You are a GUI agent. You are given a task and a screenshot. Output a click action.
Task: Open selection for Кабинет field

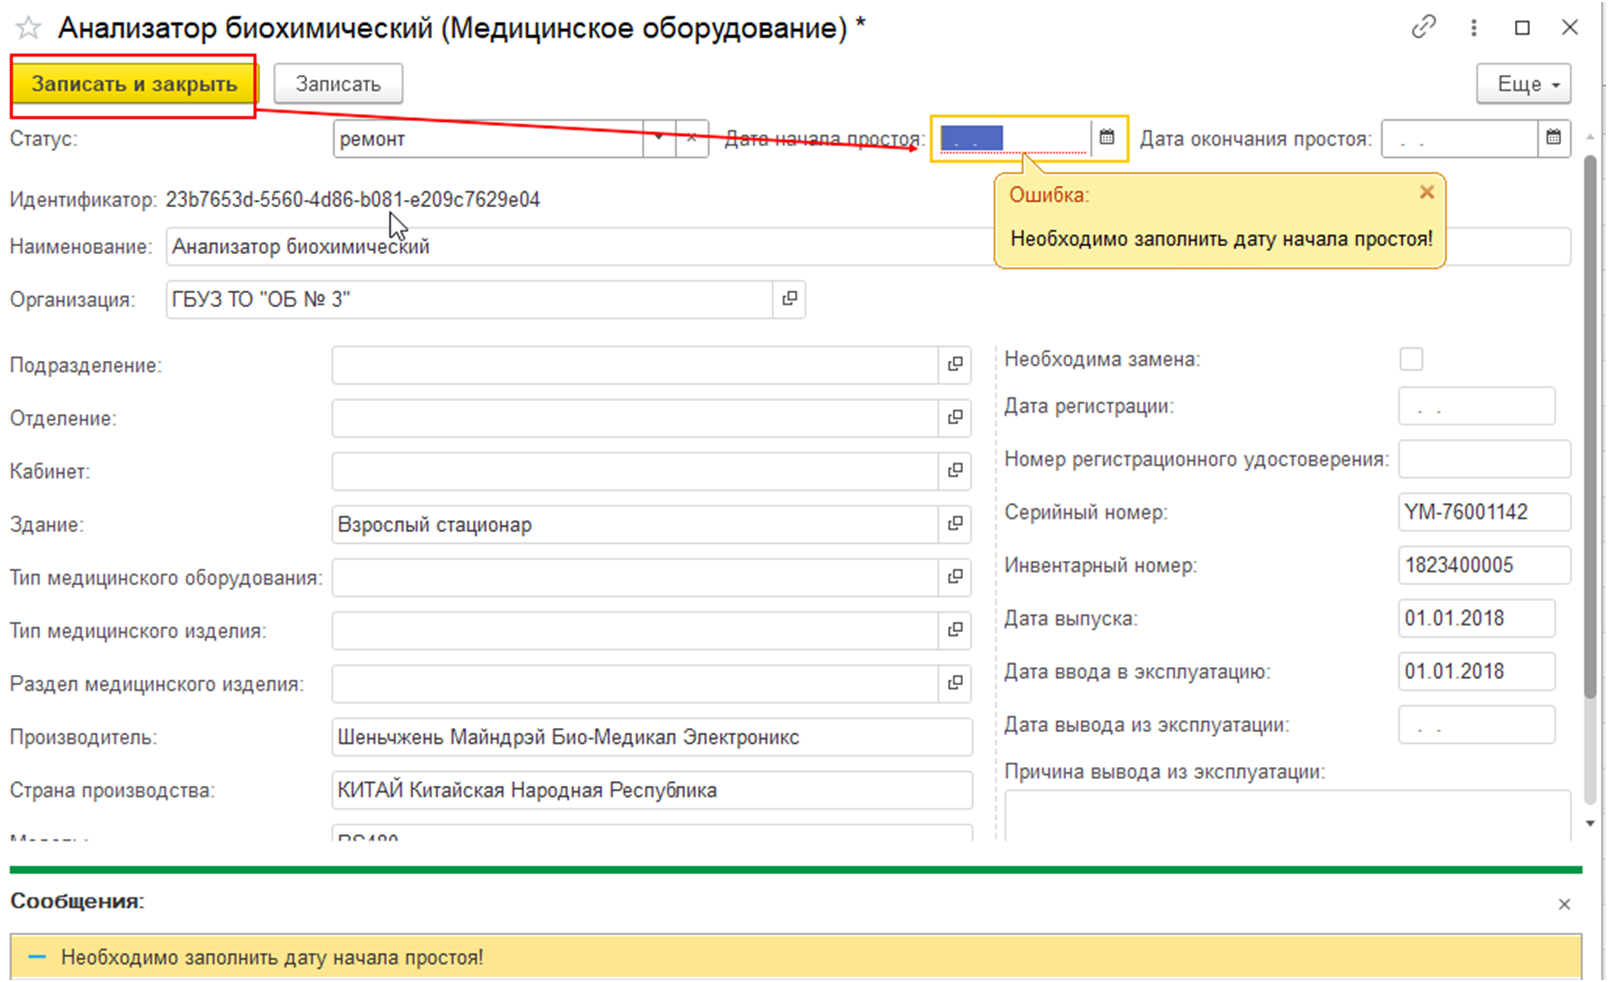(955, 471)
